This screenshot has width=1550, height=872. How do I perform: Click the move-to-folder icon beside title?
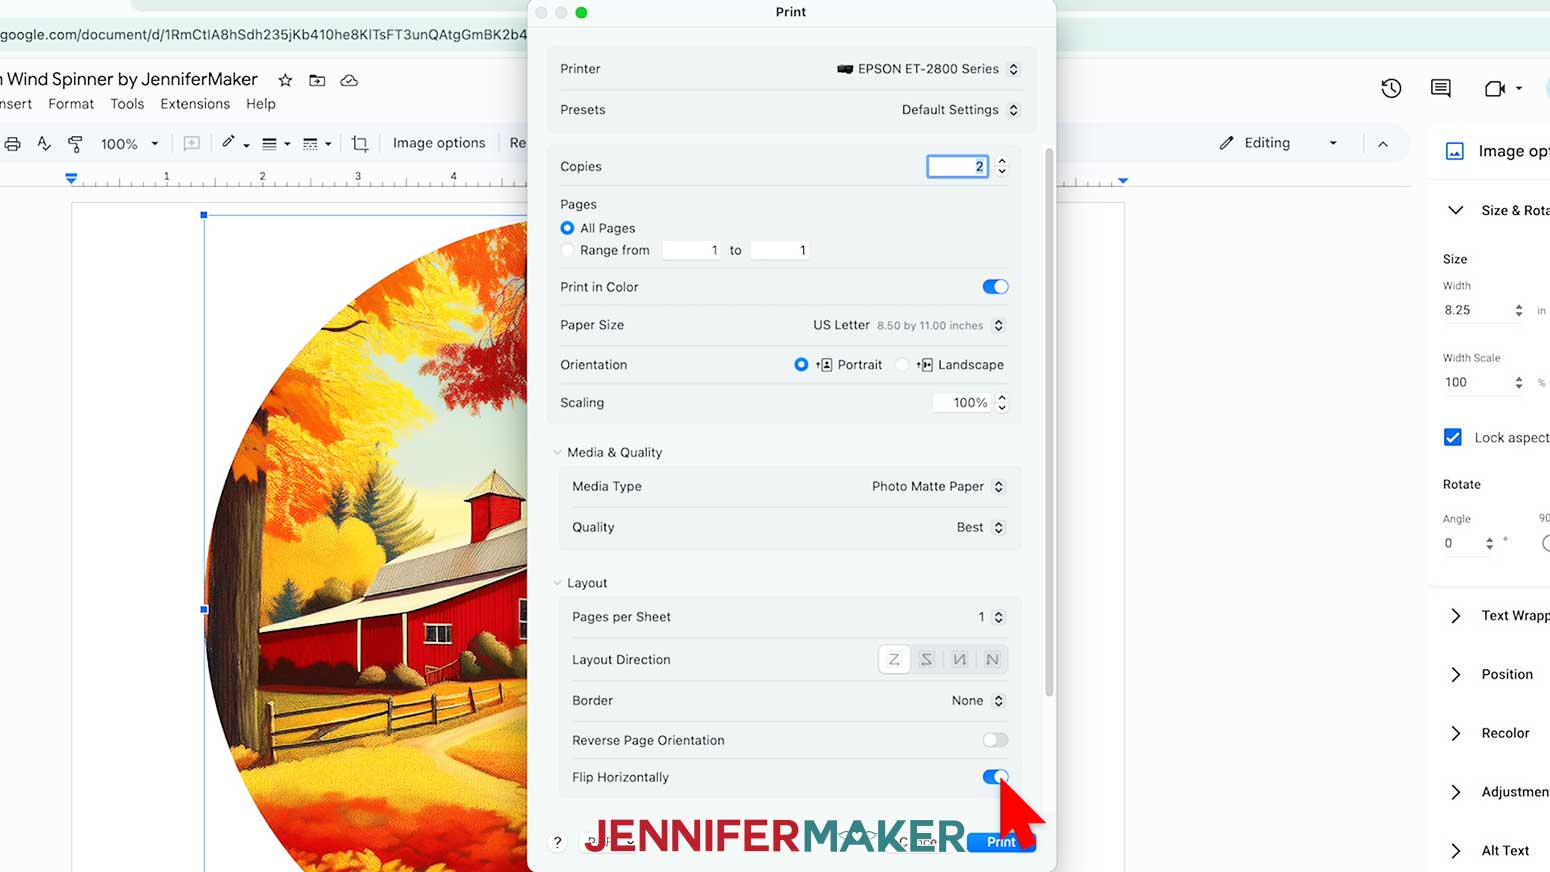click(317, 80)
